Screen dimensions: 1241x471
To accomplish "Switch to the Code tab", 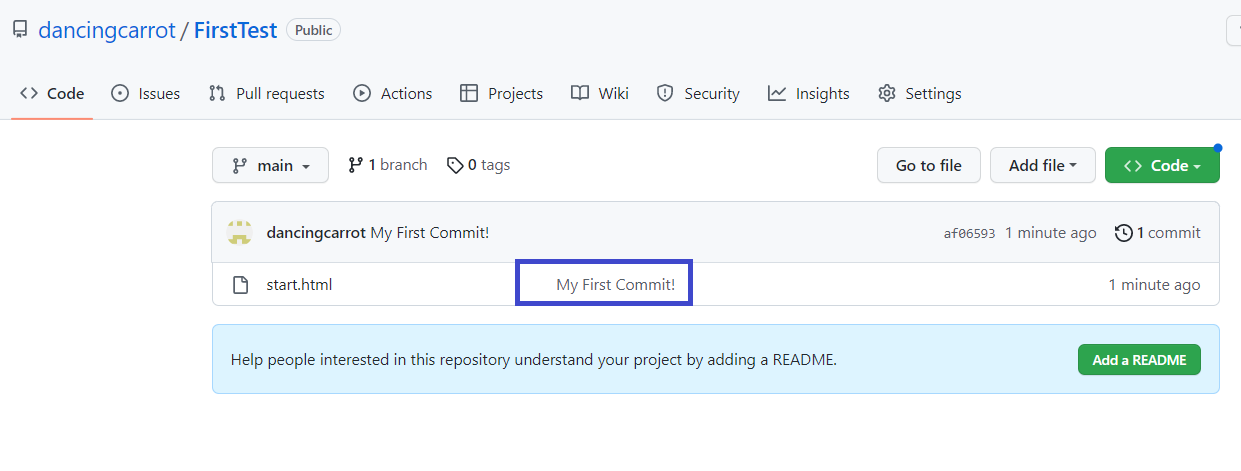I will 52,93.
